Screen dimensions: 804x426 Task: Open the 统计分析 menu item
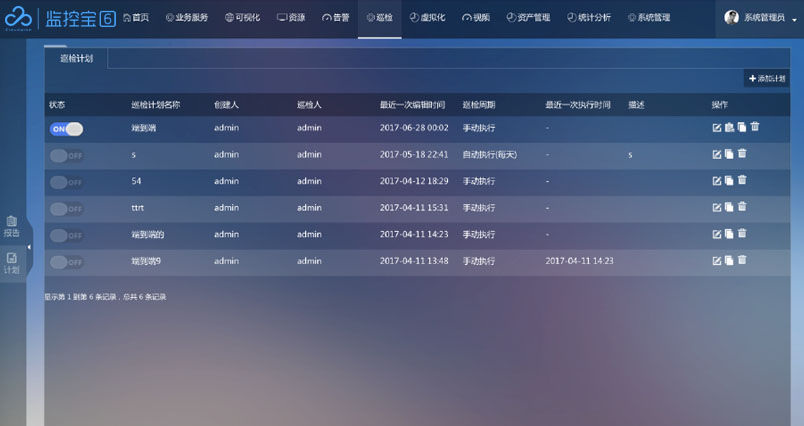tap(588, 18)
